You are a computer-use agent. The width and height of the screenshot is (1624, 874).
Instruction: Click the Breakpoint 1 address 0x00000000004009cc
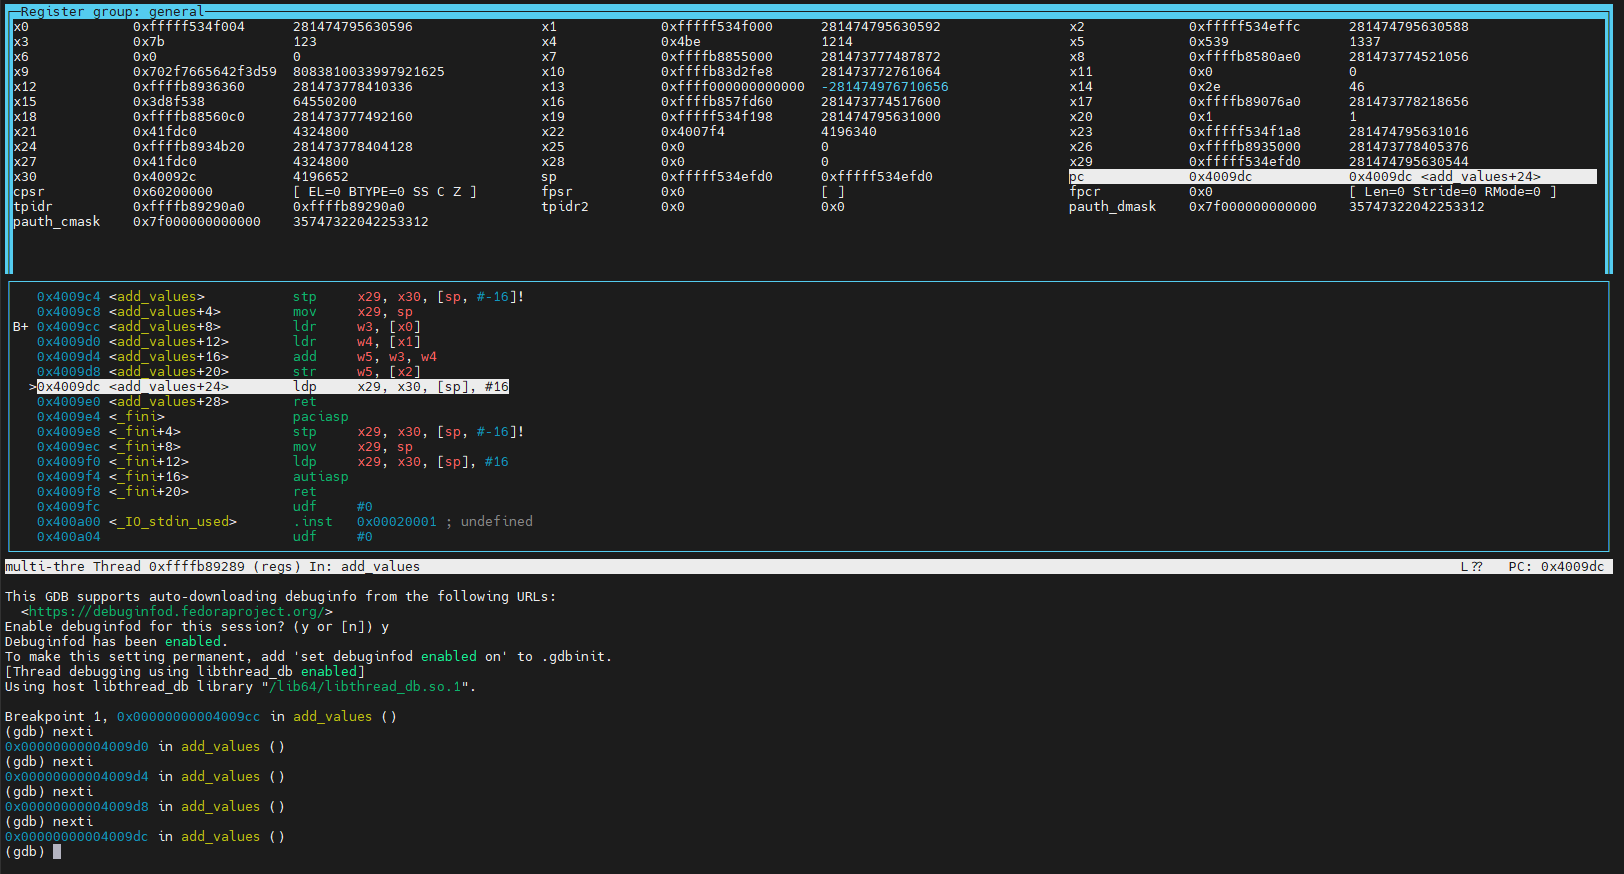click(189, 717)
